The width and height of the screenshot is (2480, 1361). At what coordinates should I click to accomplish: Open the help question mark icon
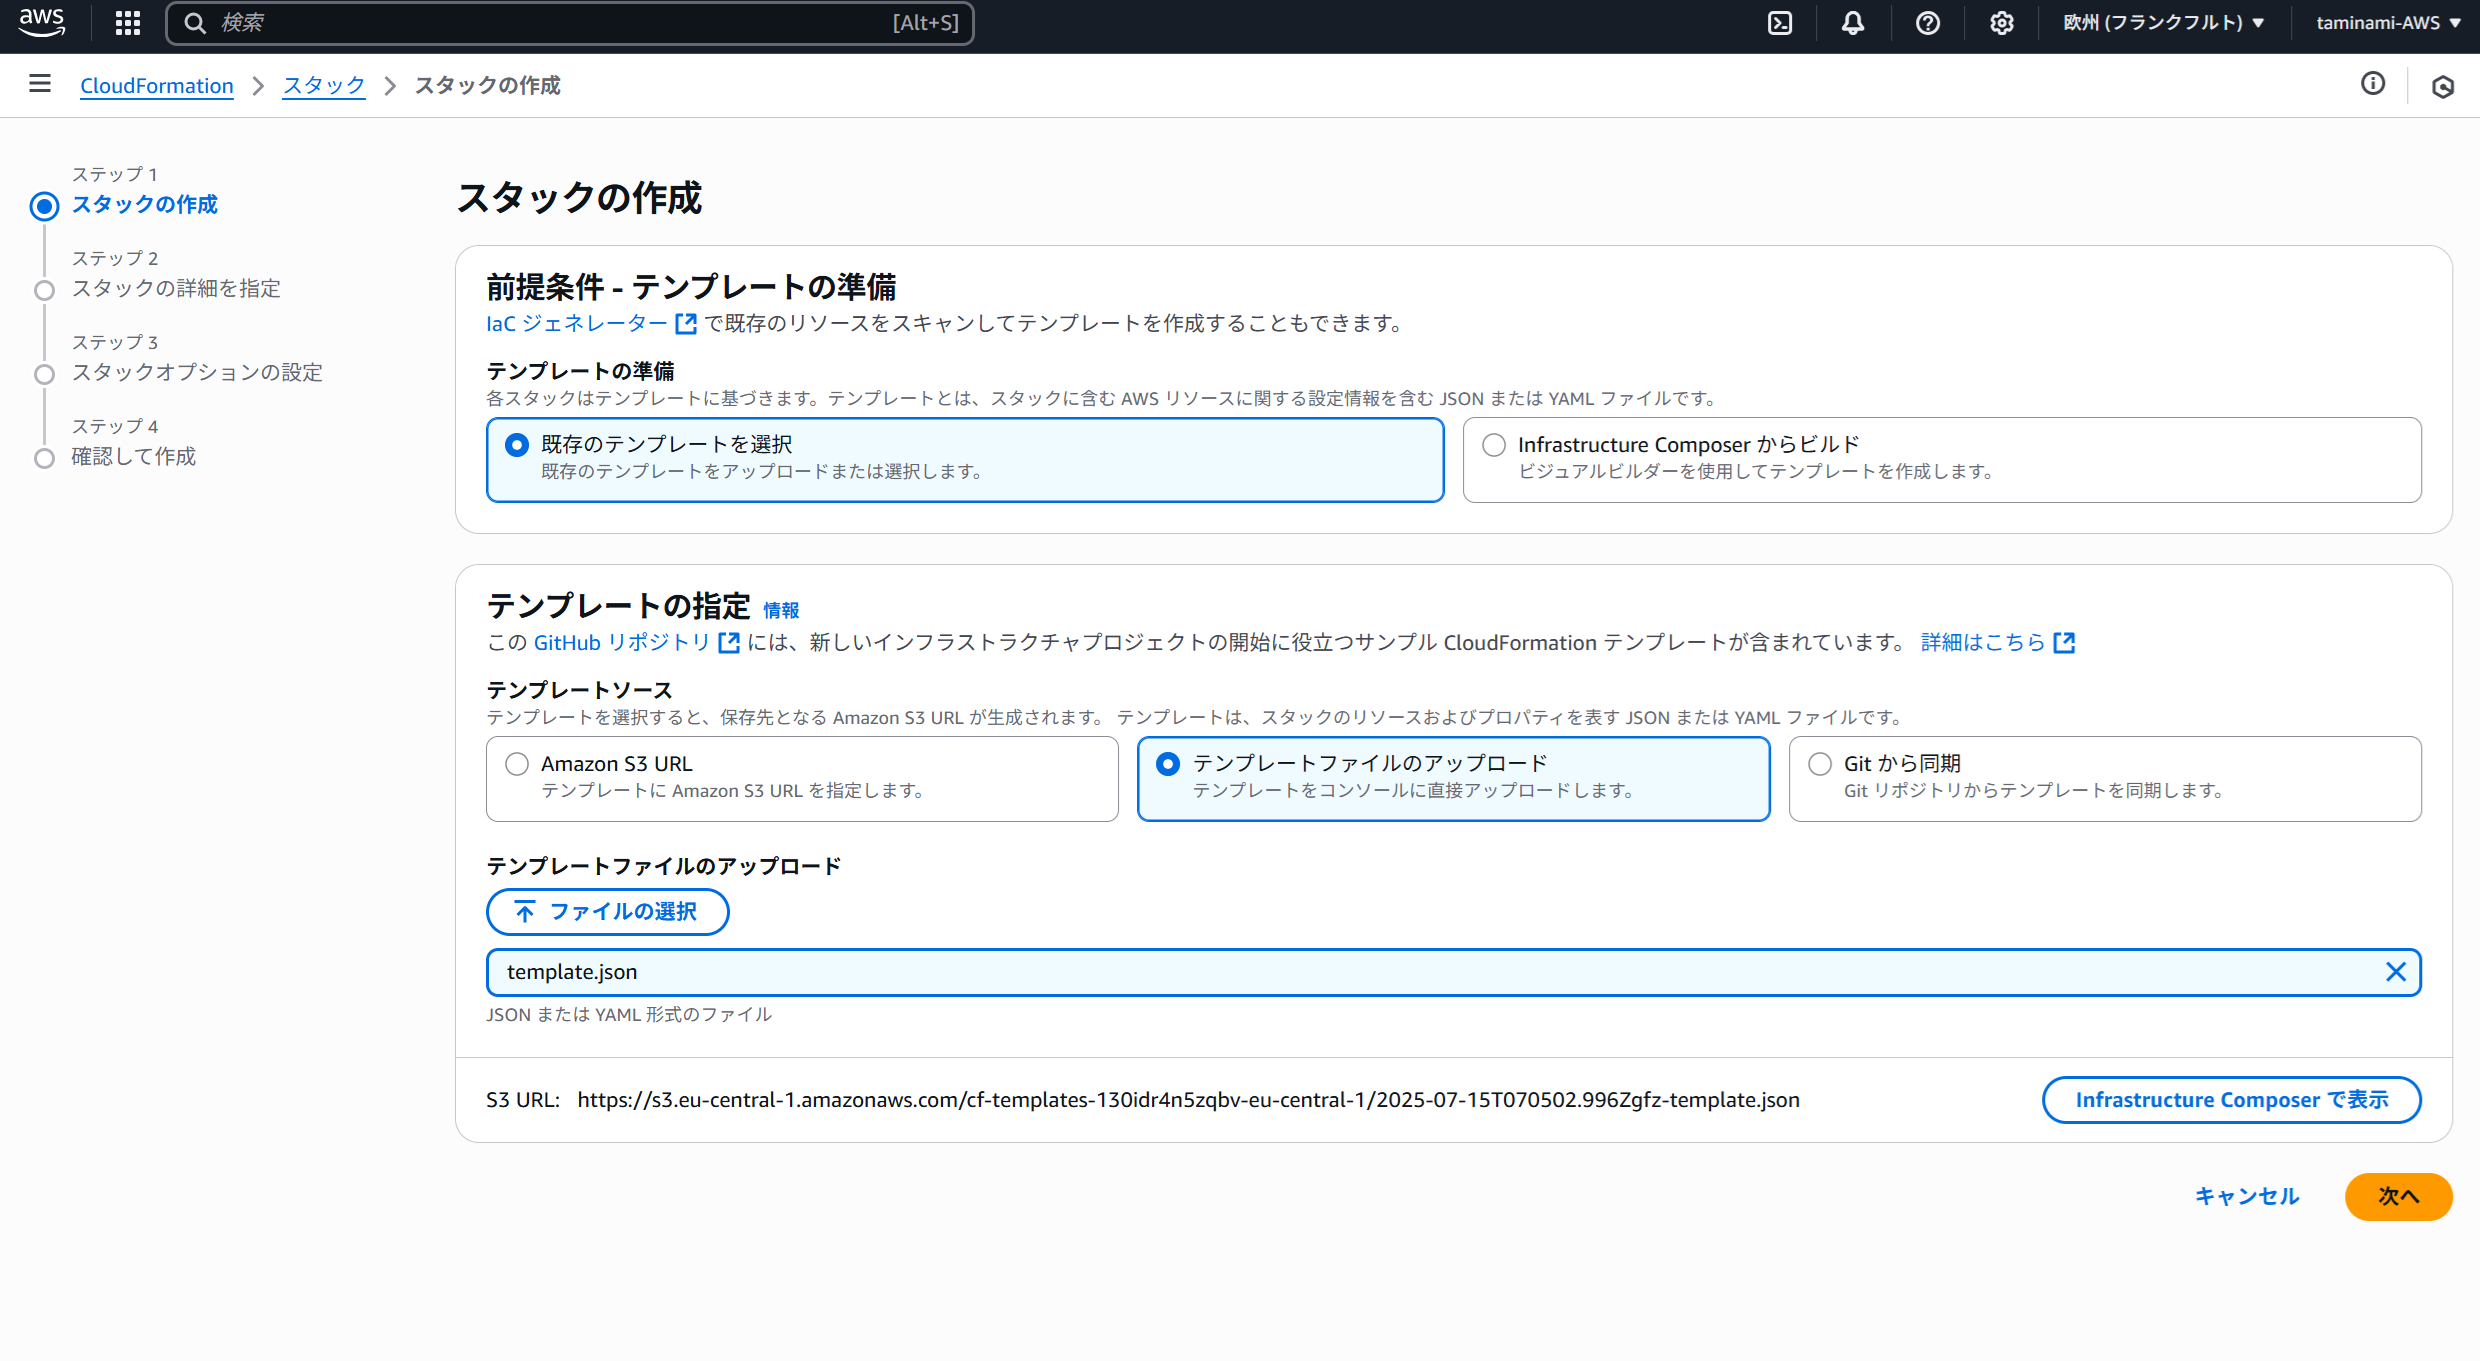click(1927, 23)
